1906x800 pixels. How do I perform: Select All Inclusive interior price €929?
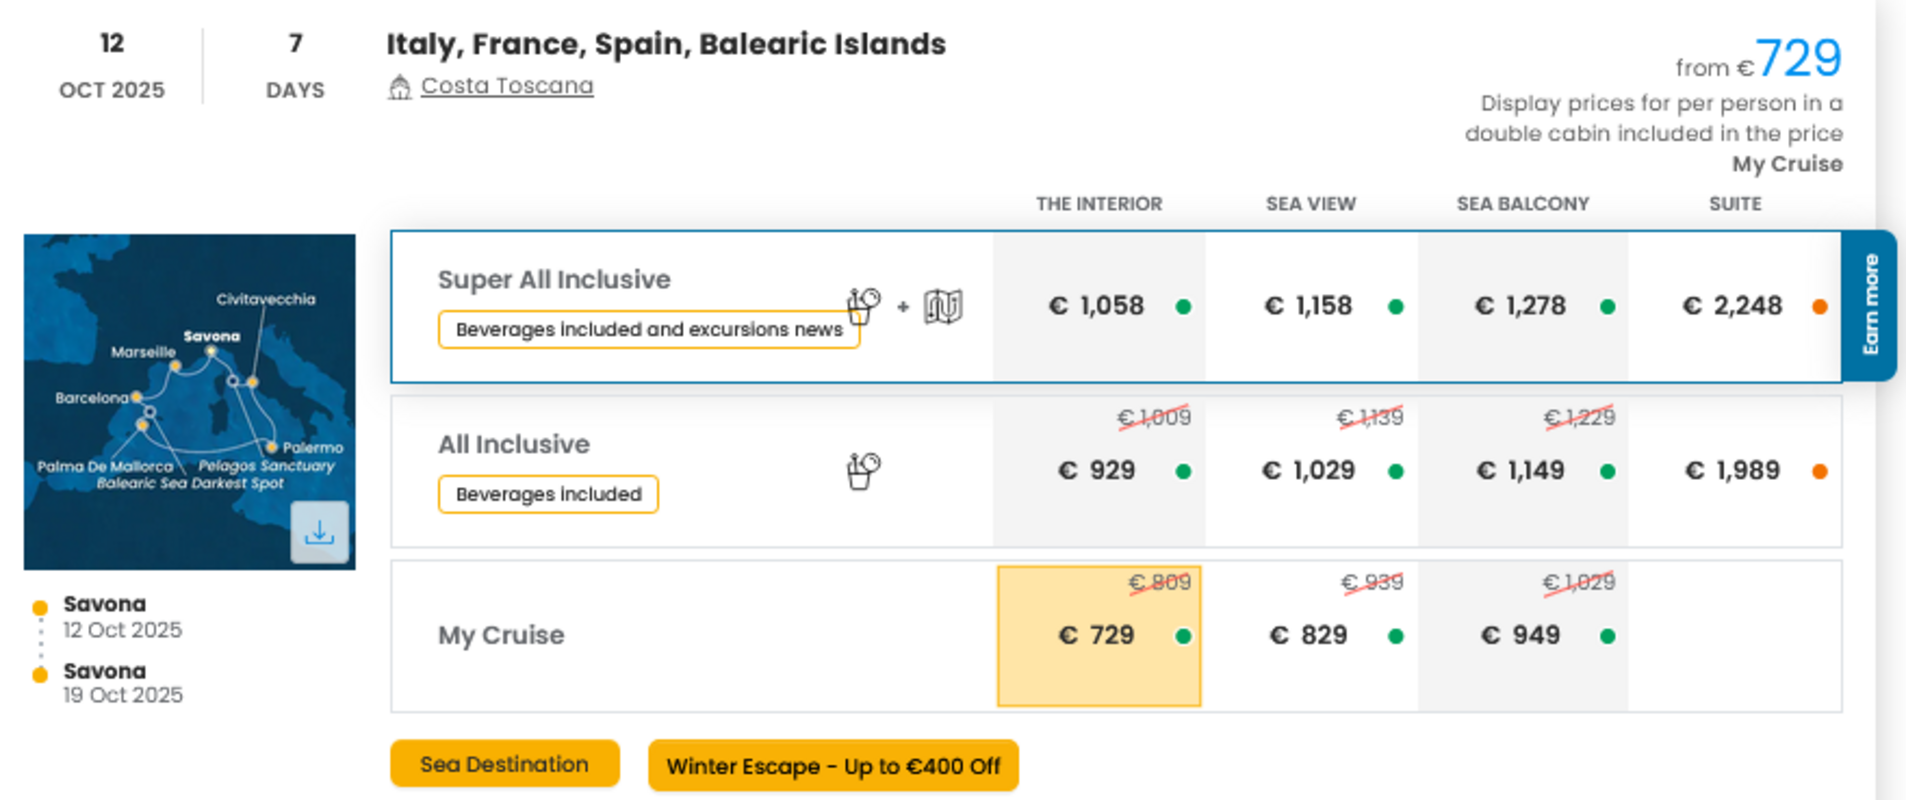[1099, 471]
